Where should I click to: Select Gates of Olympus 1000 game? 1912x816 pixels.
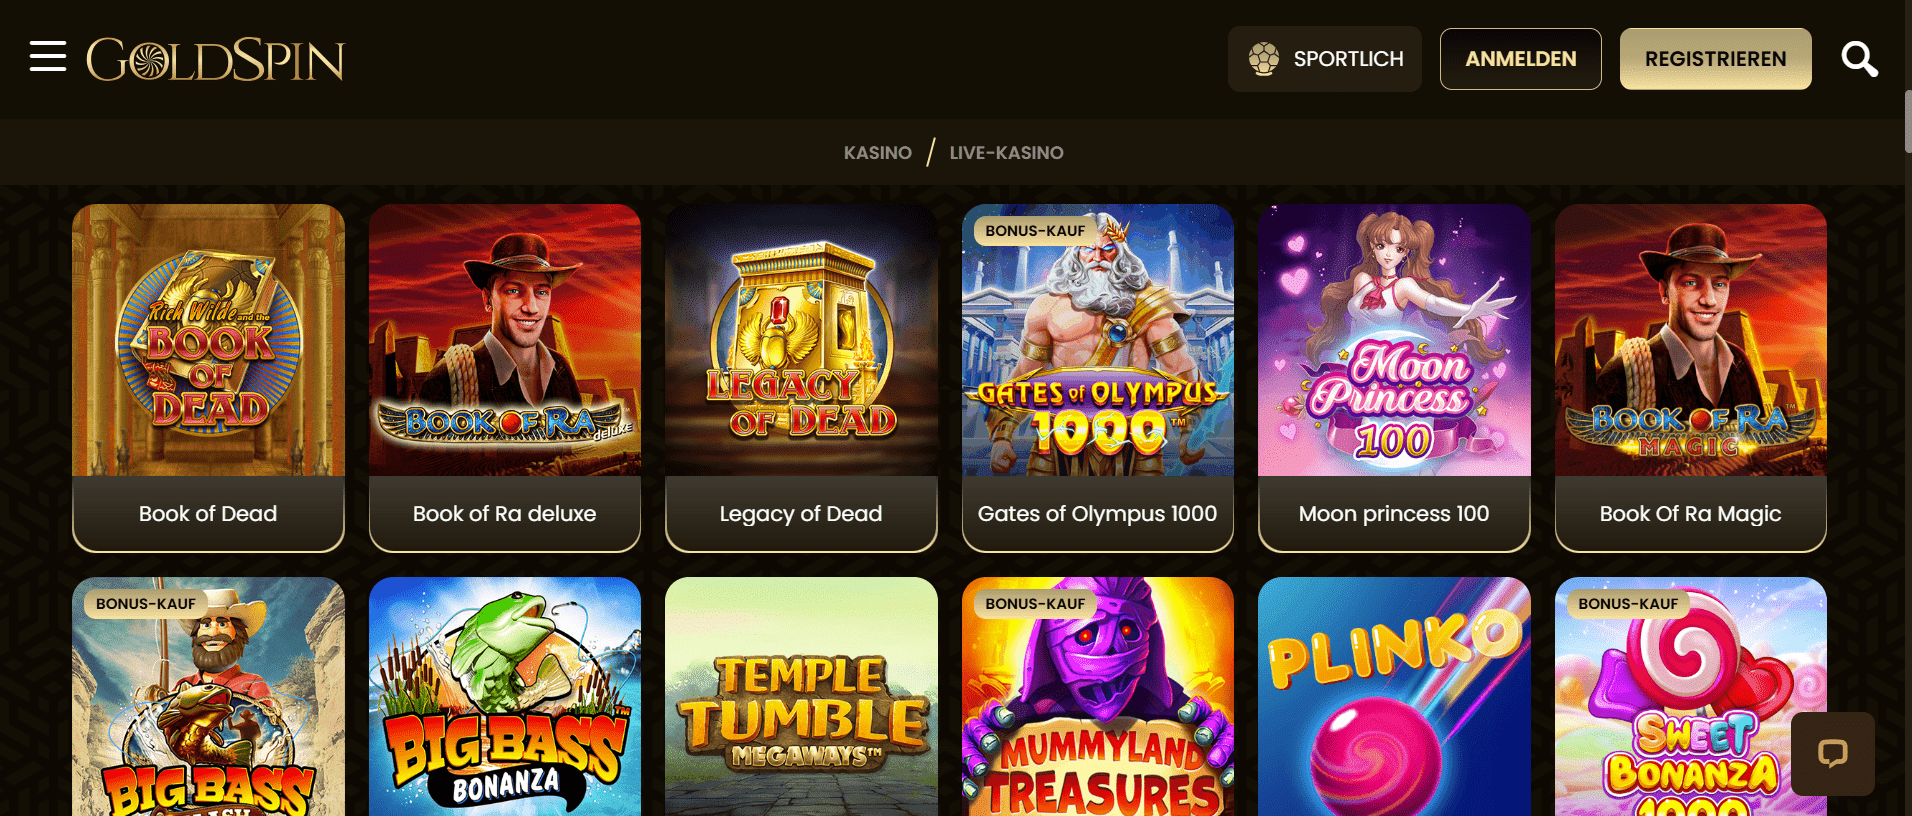coord(1097,378)
